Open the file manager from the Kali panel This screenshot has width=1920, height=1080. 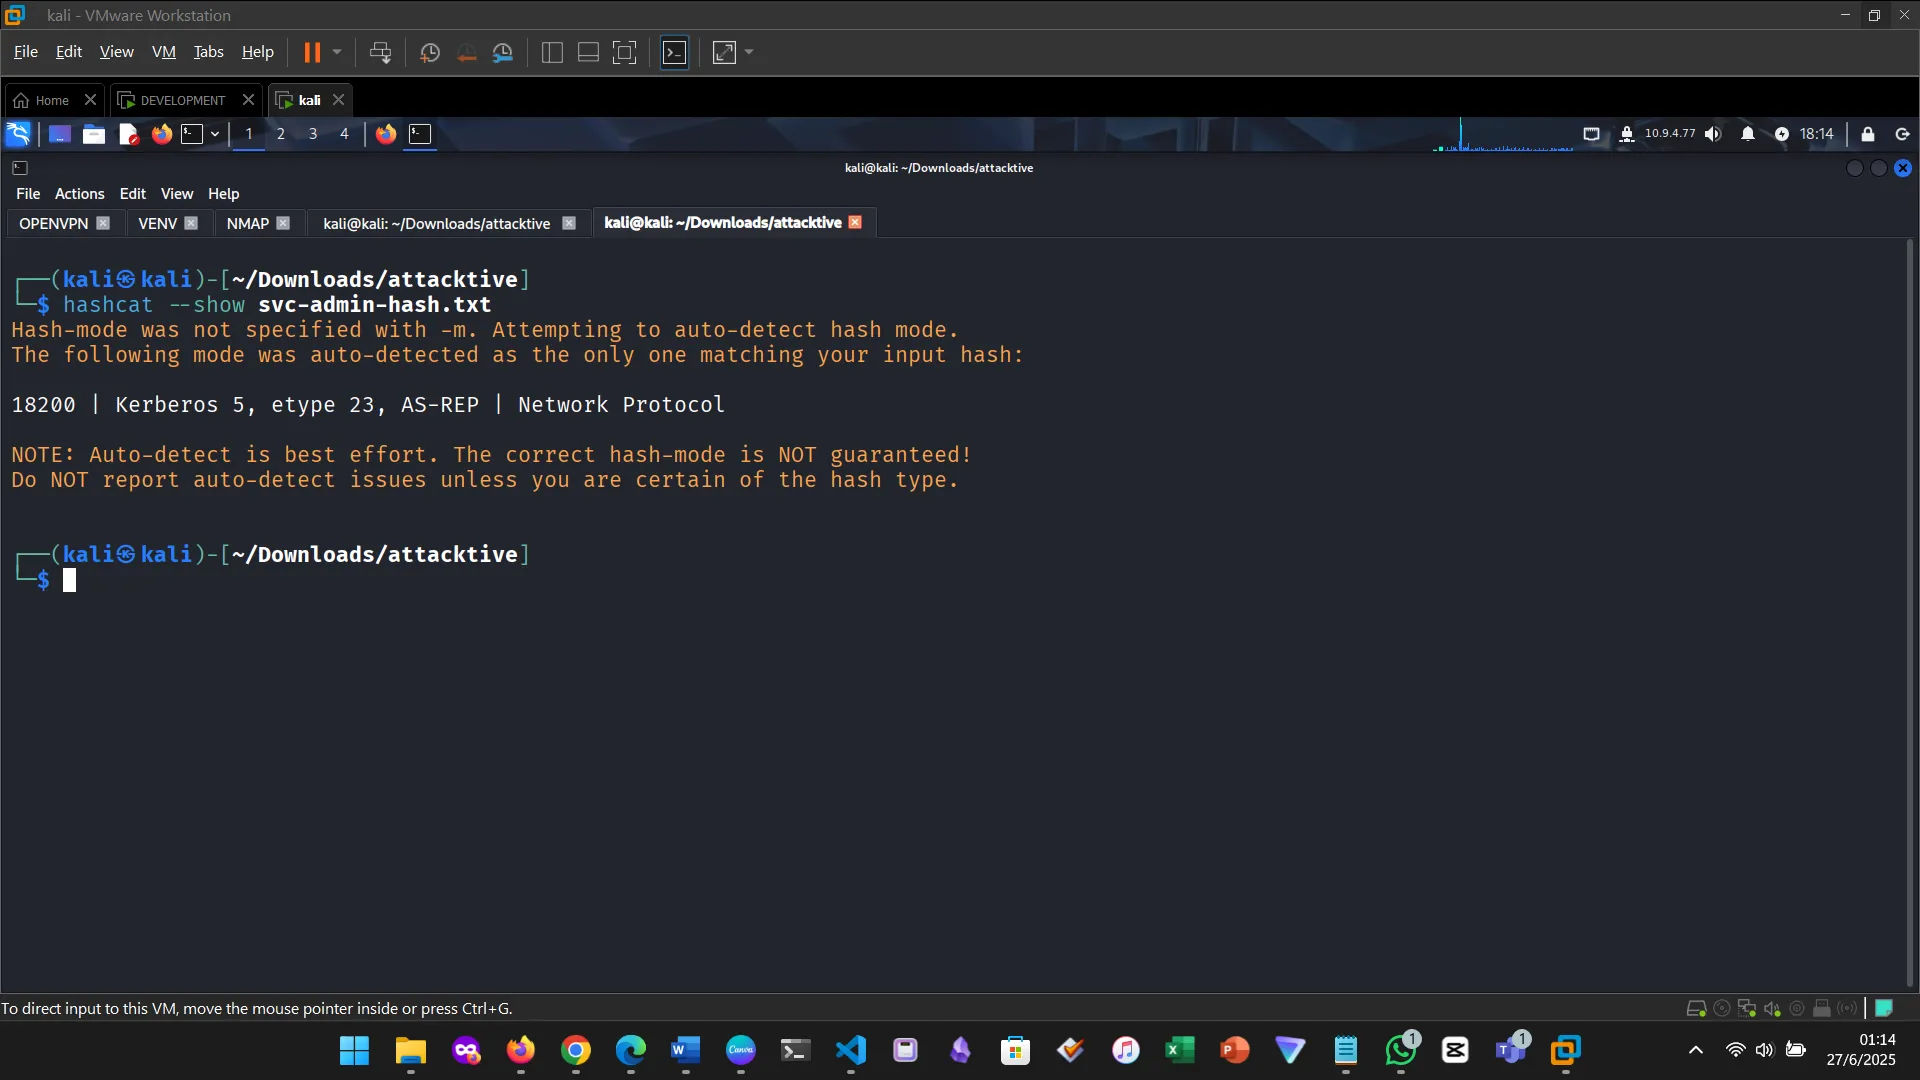(x=93, y=134)
